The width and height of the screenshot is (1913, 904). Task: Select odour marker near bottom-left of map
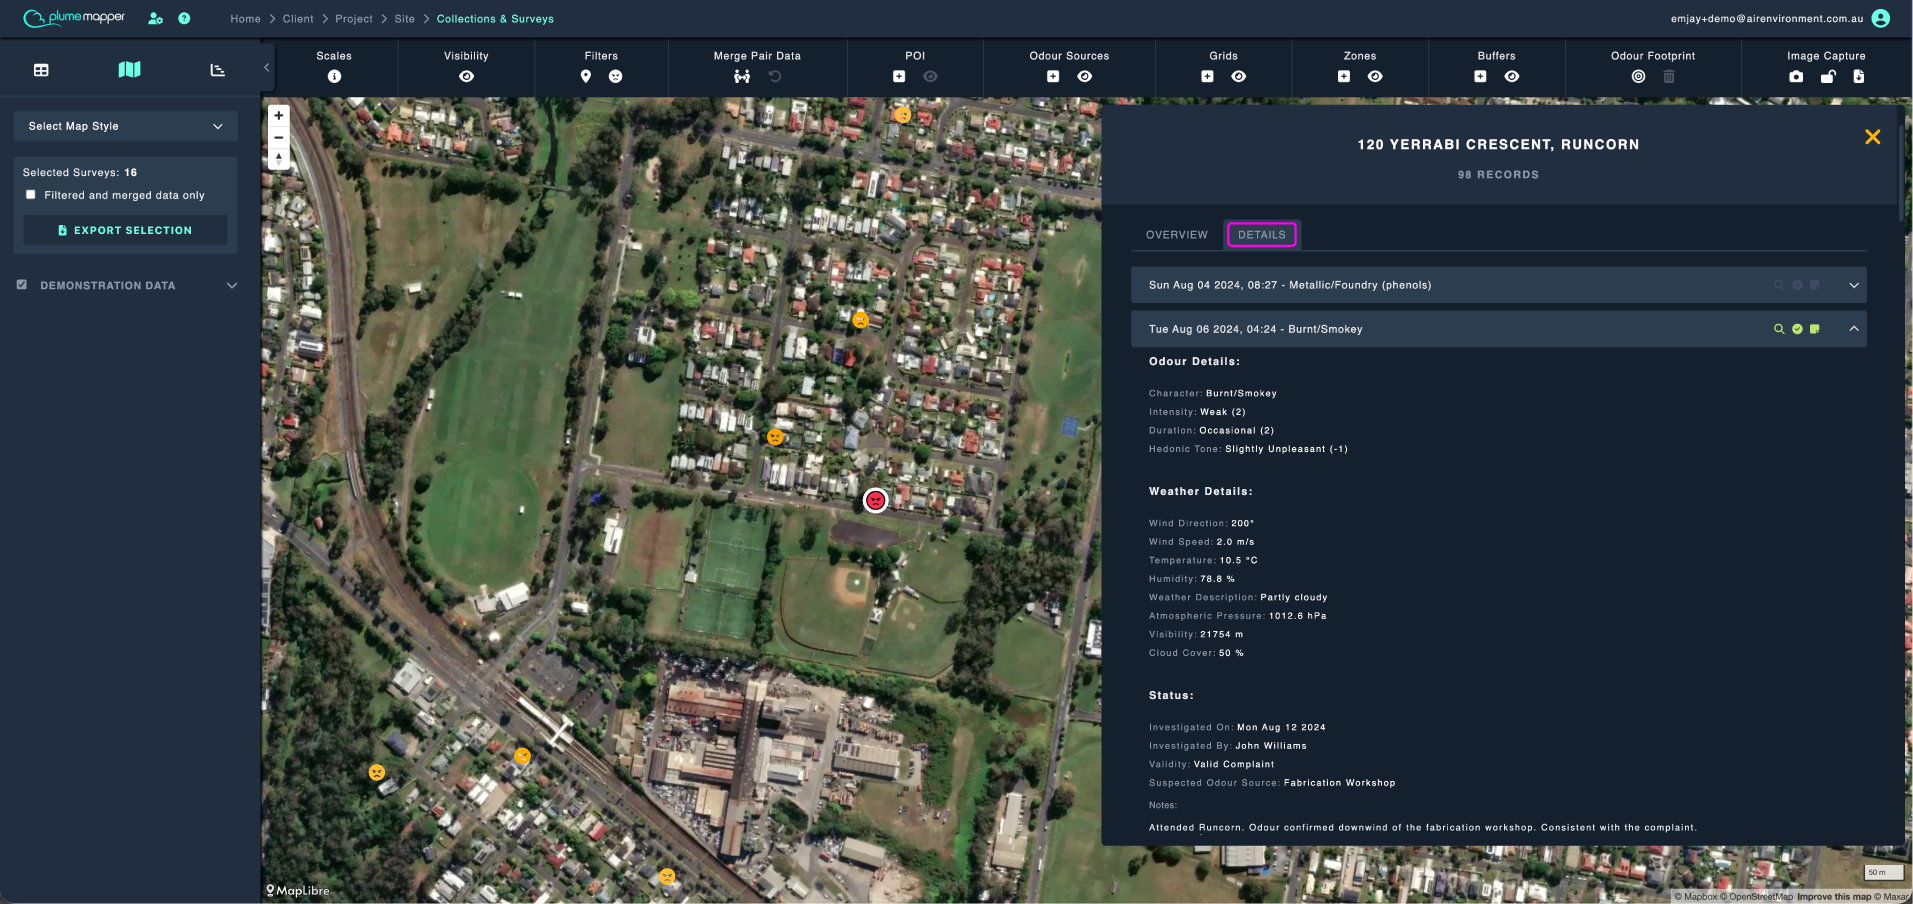377,772
